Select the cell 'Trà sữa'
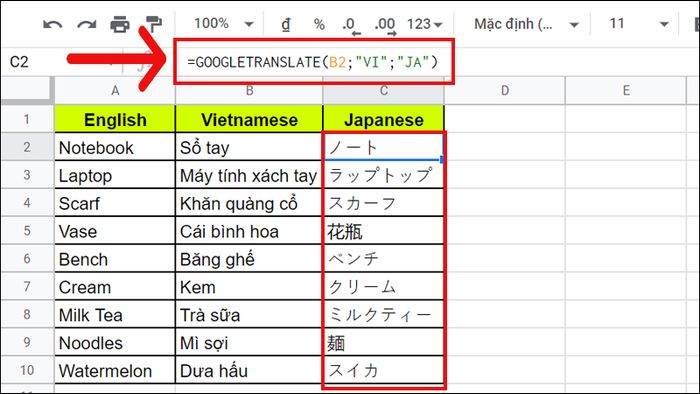 (249, 315)
